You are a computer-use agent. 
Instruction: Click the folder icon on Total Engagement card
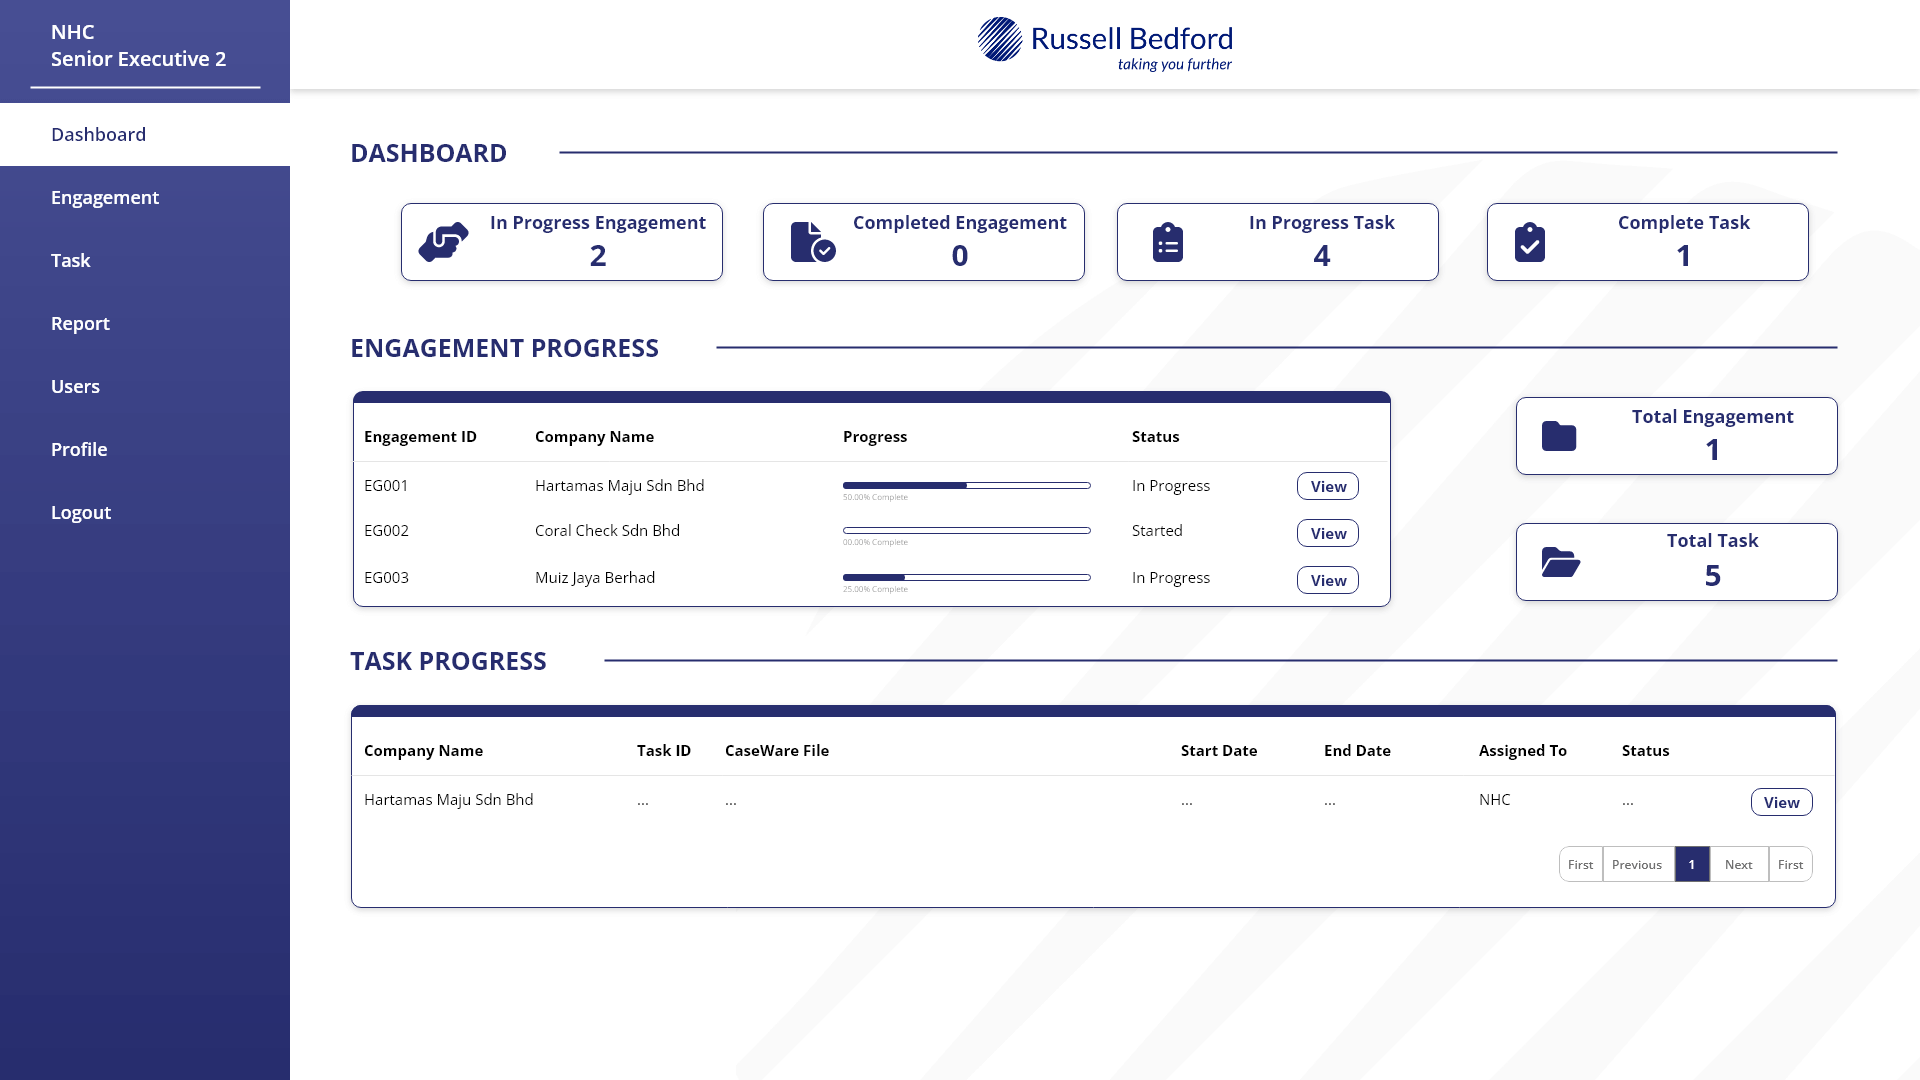pos(1560,435)
